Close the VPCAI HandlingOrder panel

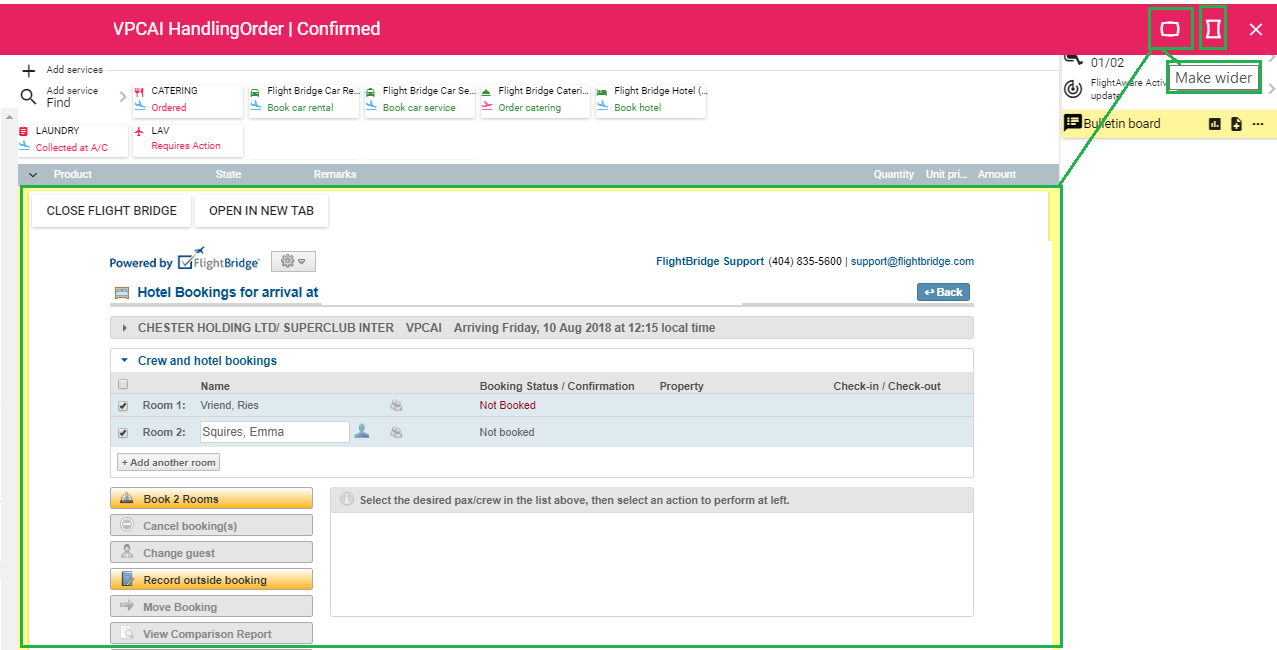pos(1256,29)
